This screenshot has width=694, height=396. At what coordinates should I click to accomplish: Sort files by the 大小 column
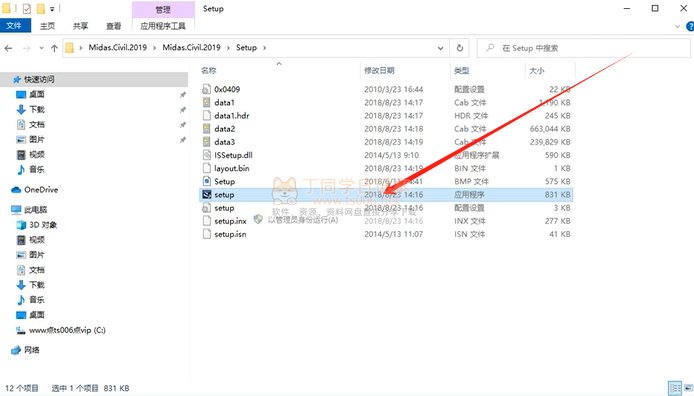point(537,70)
